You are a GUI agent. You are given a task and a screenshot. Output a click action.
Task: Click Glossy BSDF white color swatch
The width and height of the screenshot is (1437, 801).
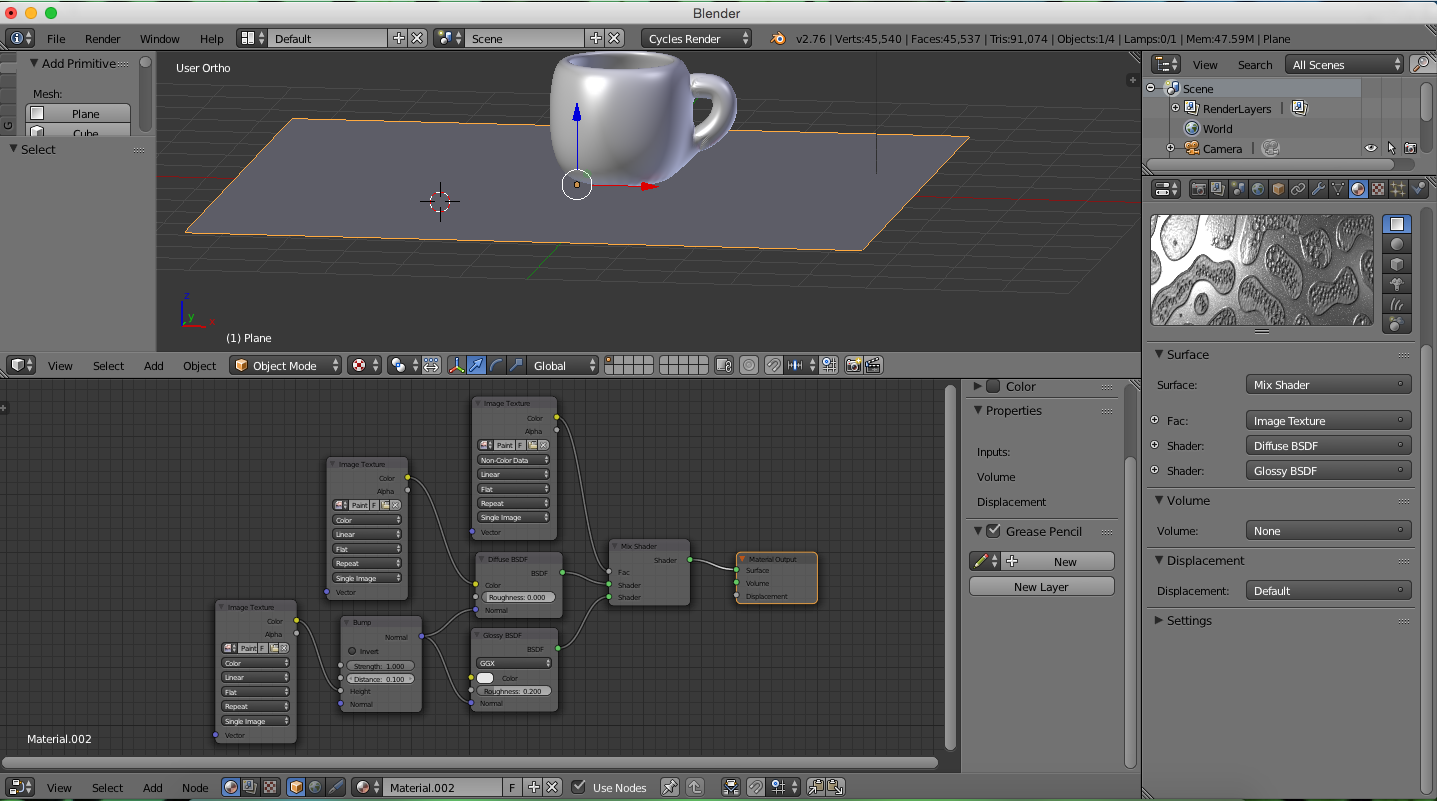[x=485, y=678]
